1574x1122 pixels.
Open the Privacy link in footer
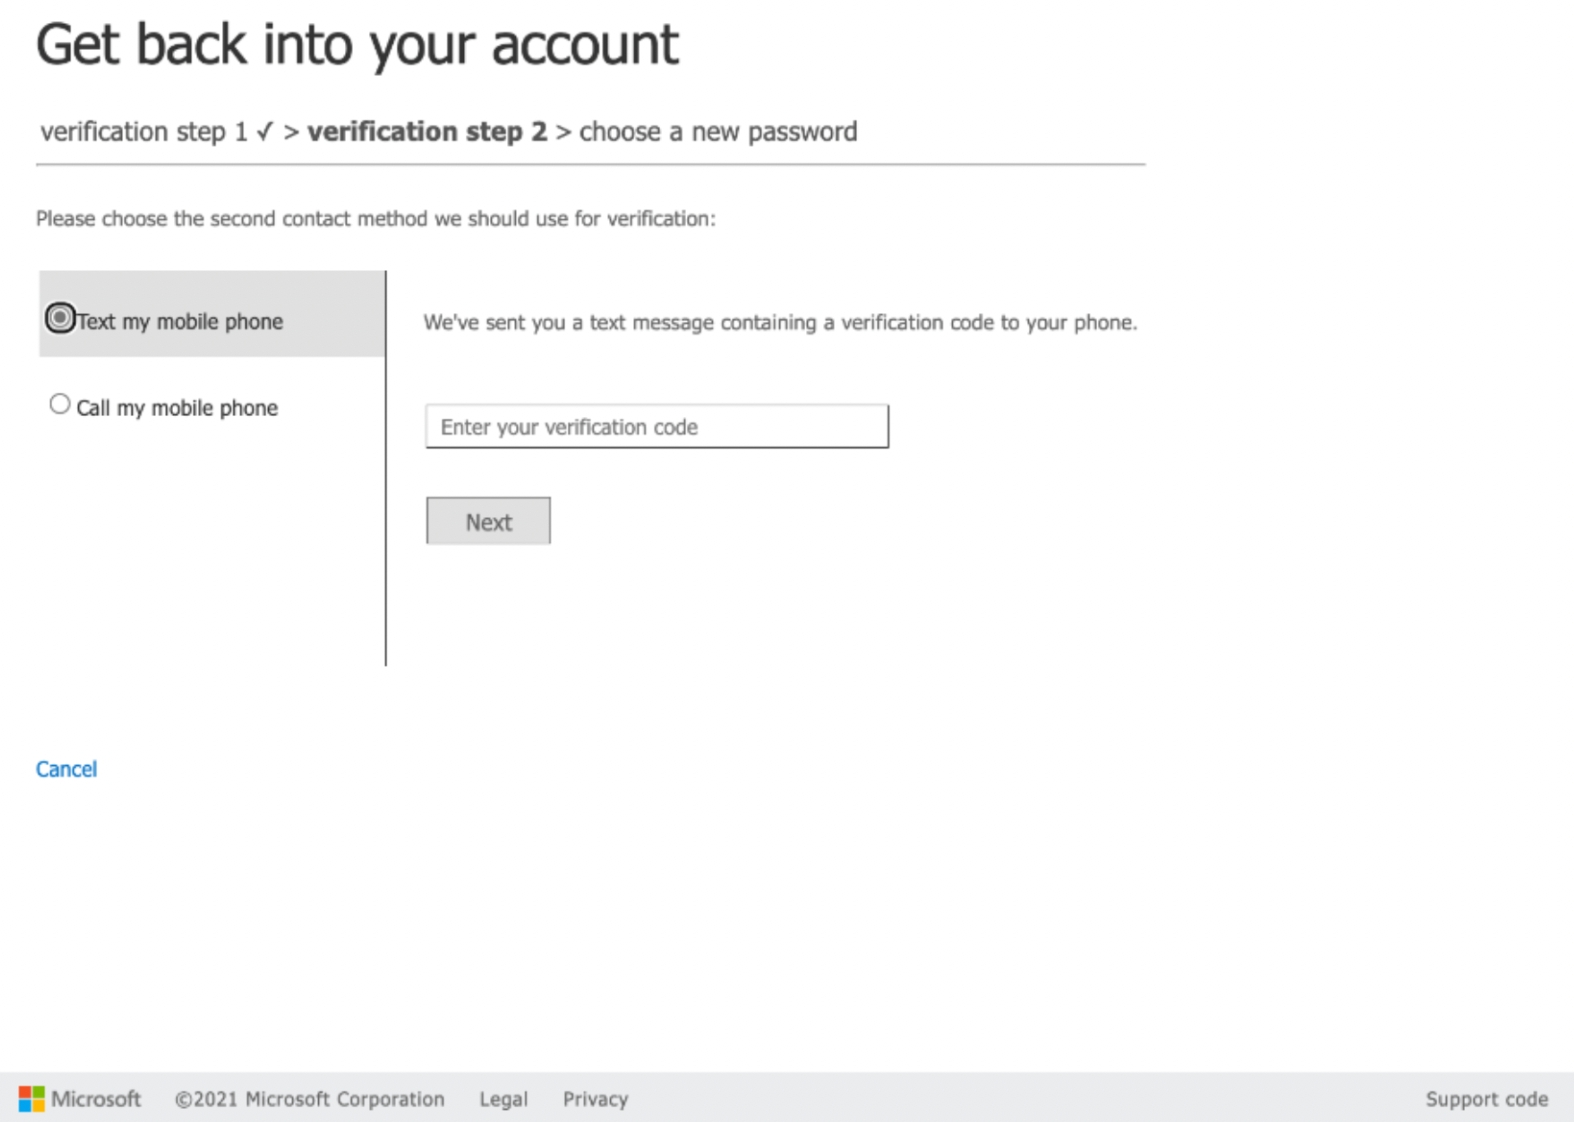[x=595, y=1099]
